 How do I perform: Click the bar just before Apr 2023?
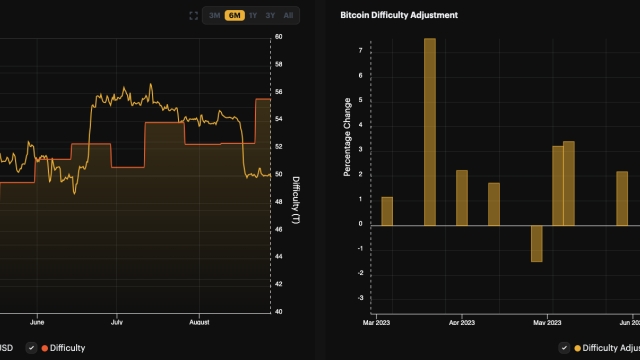(x=462, y=198)
